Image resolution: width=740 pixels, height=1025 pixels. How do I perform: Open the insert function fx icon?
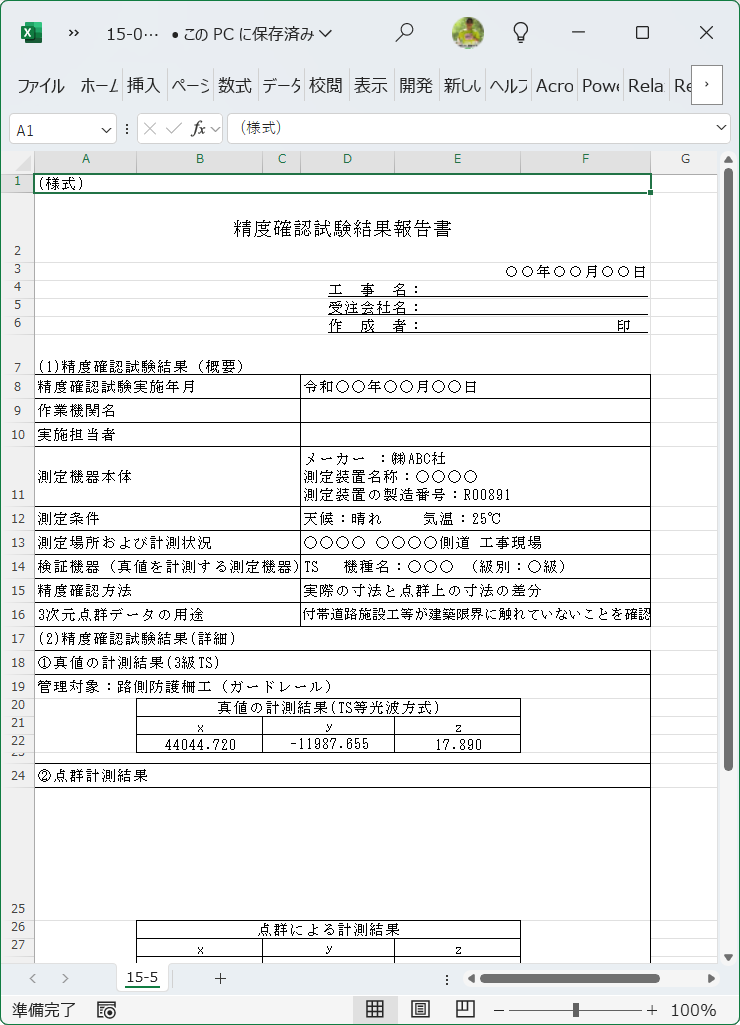pos(198,129)
